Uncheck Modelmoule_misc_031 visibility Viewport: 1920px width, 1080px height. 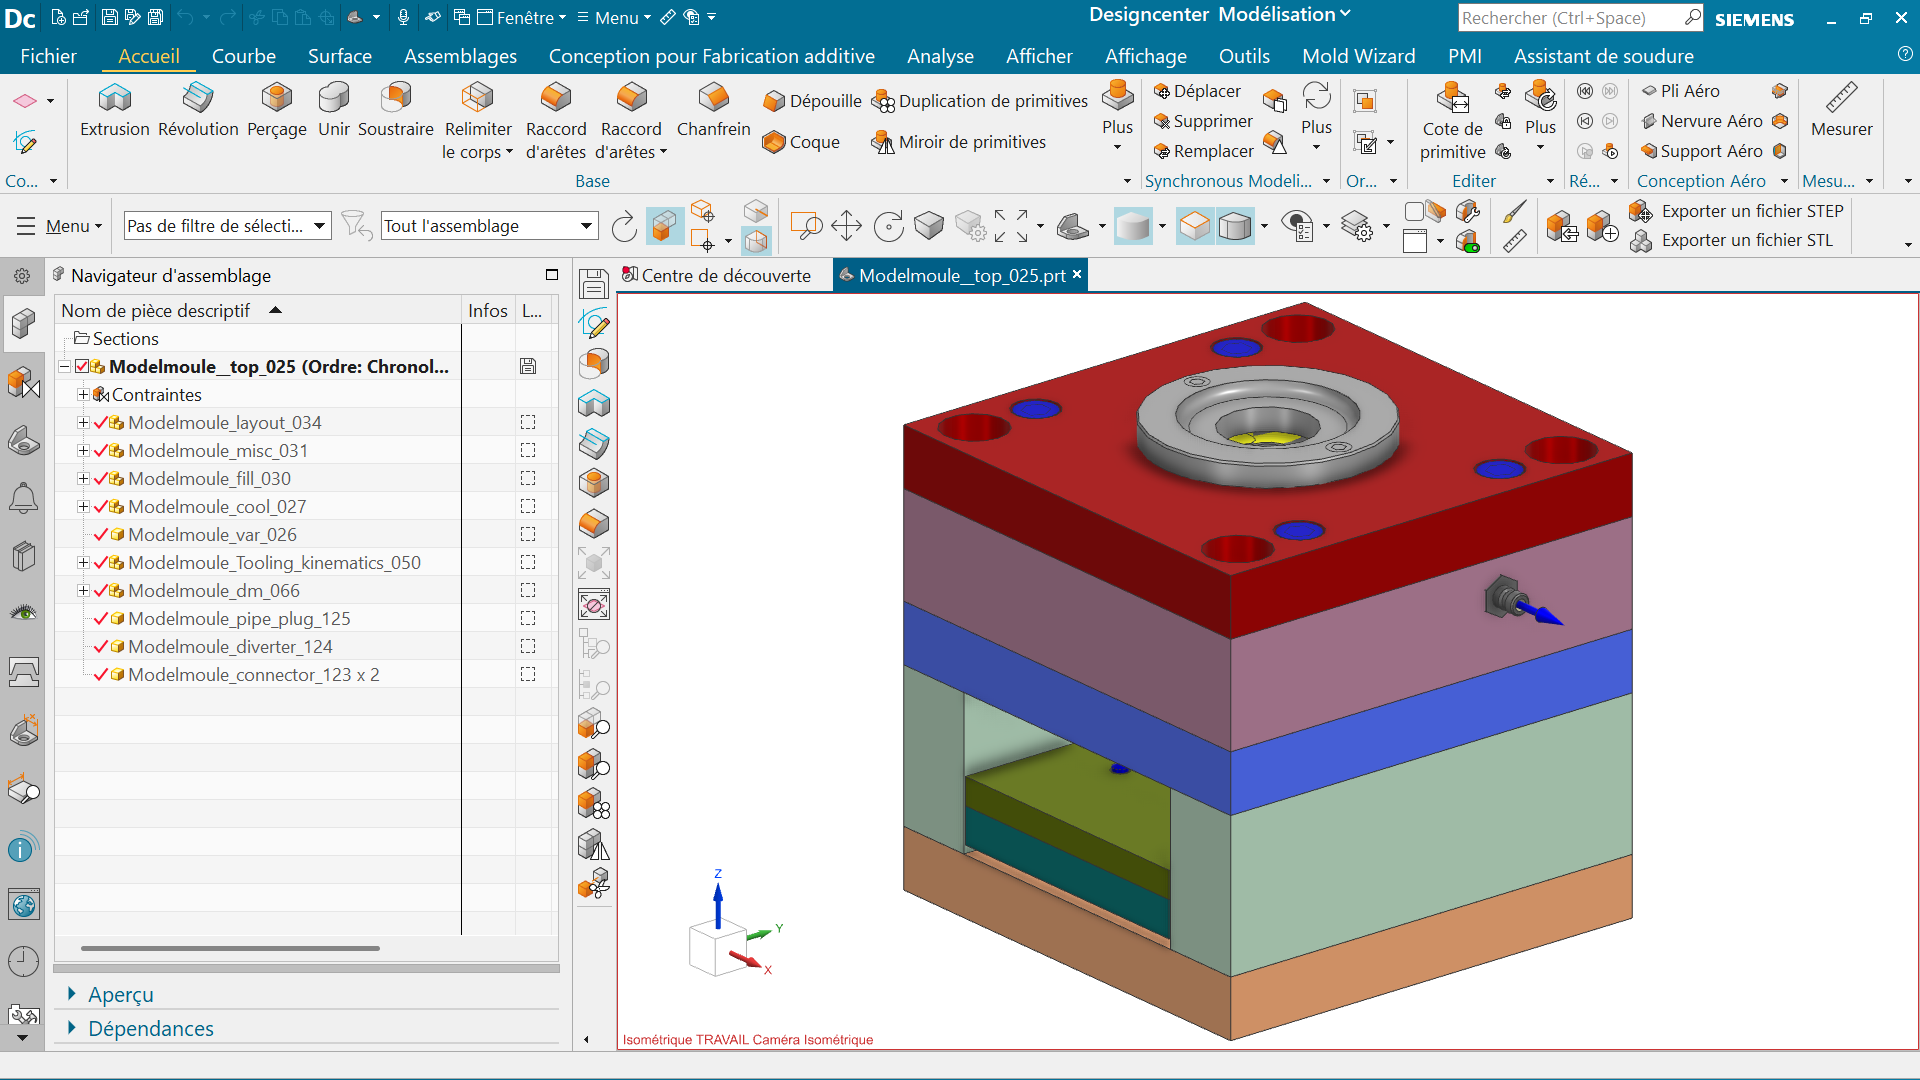(100, 451)
